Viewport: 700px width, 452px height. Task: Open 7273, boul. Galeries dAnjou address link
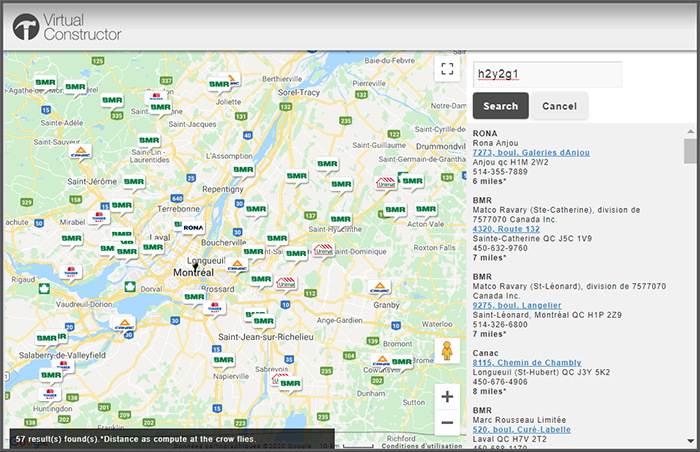[531, 153]
